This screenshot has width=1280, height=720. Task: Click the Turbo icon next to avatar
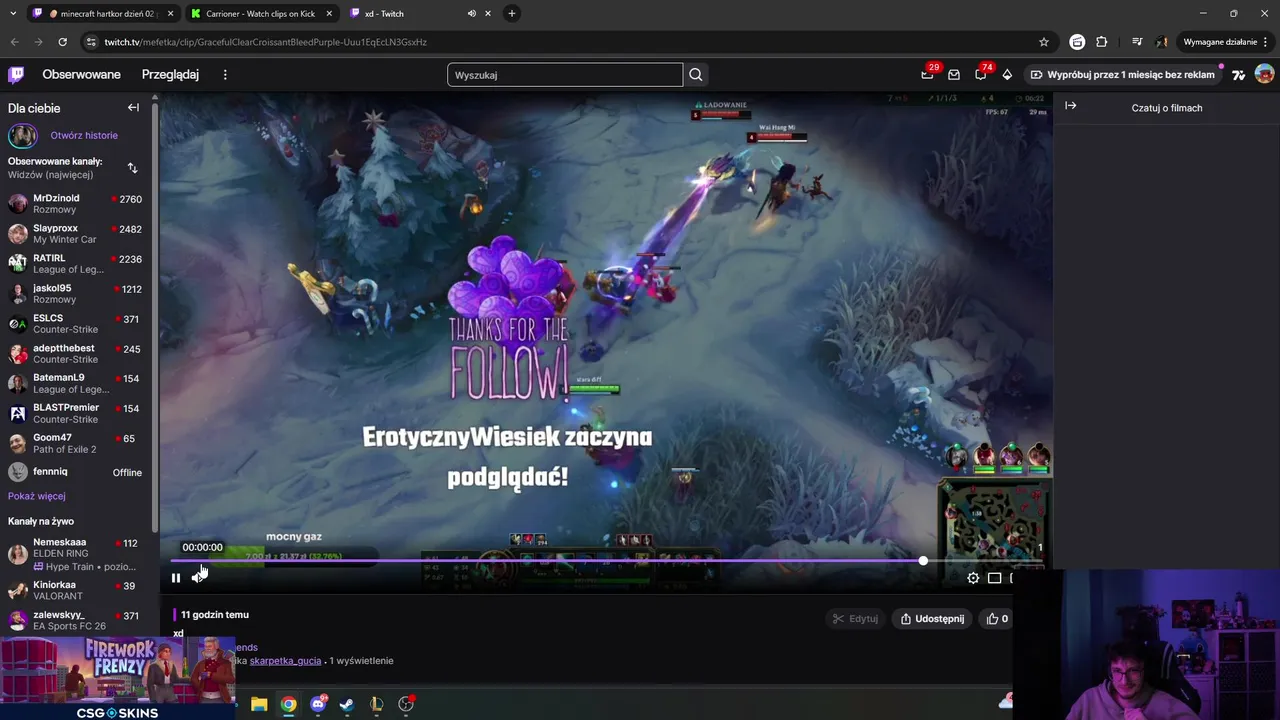pyautogui.click(x=1238, y=75)
